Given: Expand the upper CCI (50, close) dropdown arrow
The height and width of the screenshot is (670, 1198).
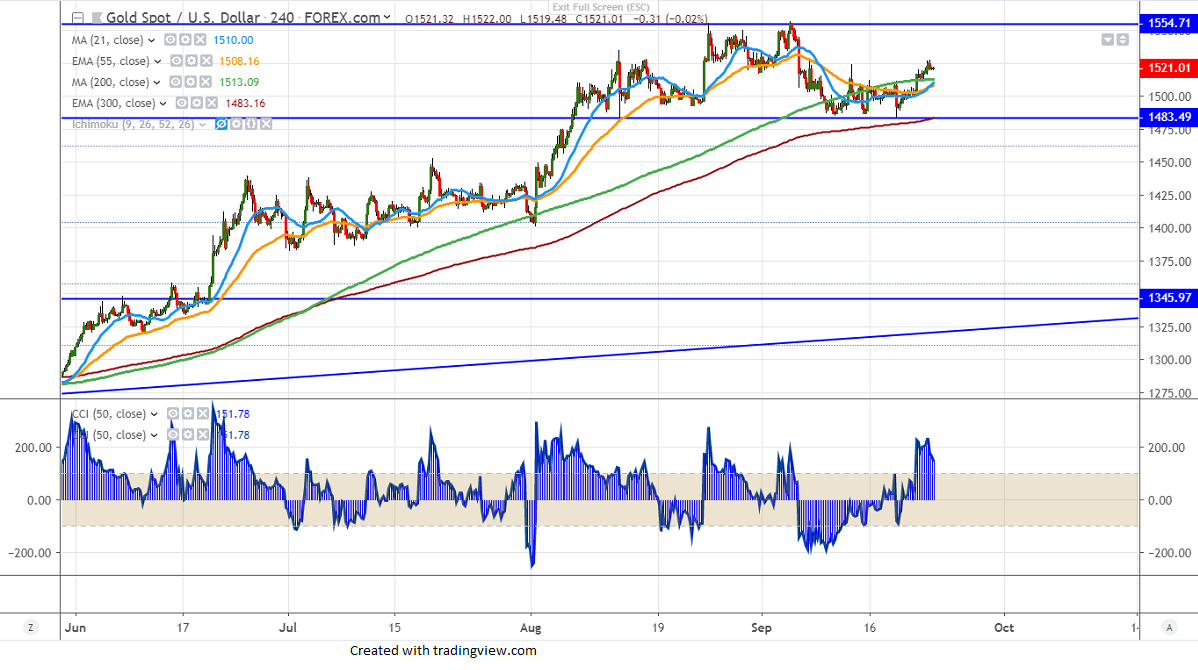Looking at the screenshot, I should point(154,414).
